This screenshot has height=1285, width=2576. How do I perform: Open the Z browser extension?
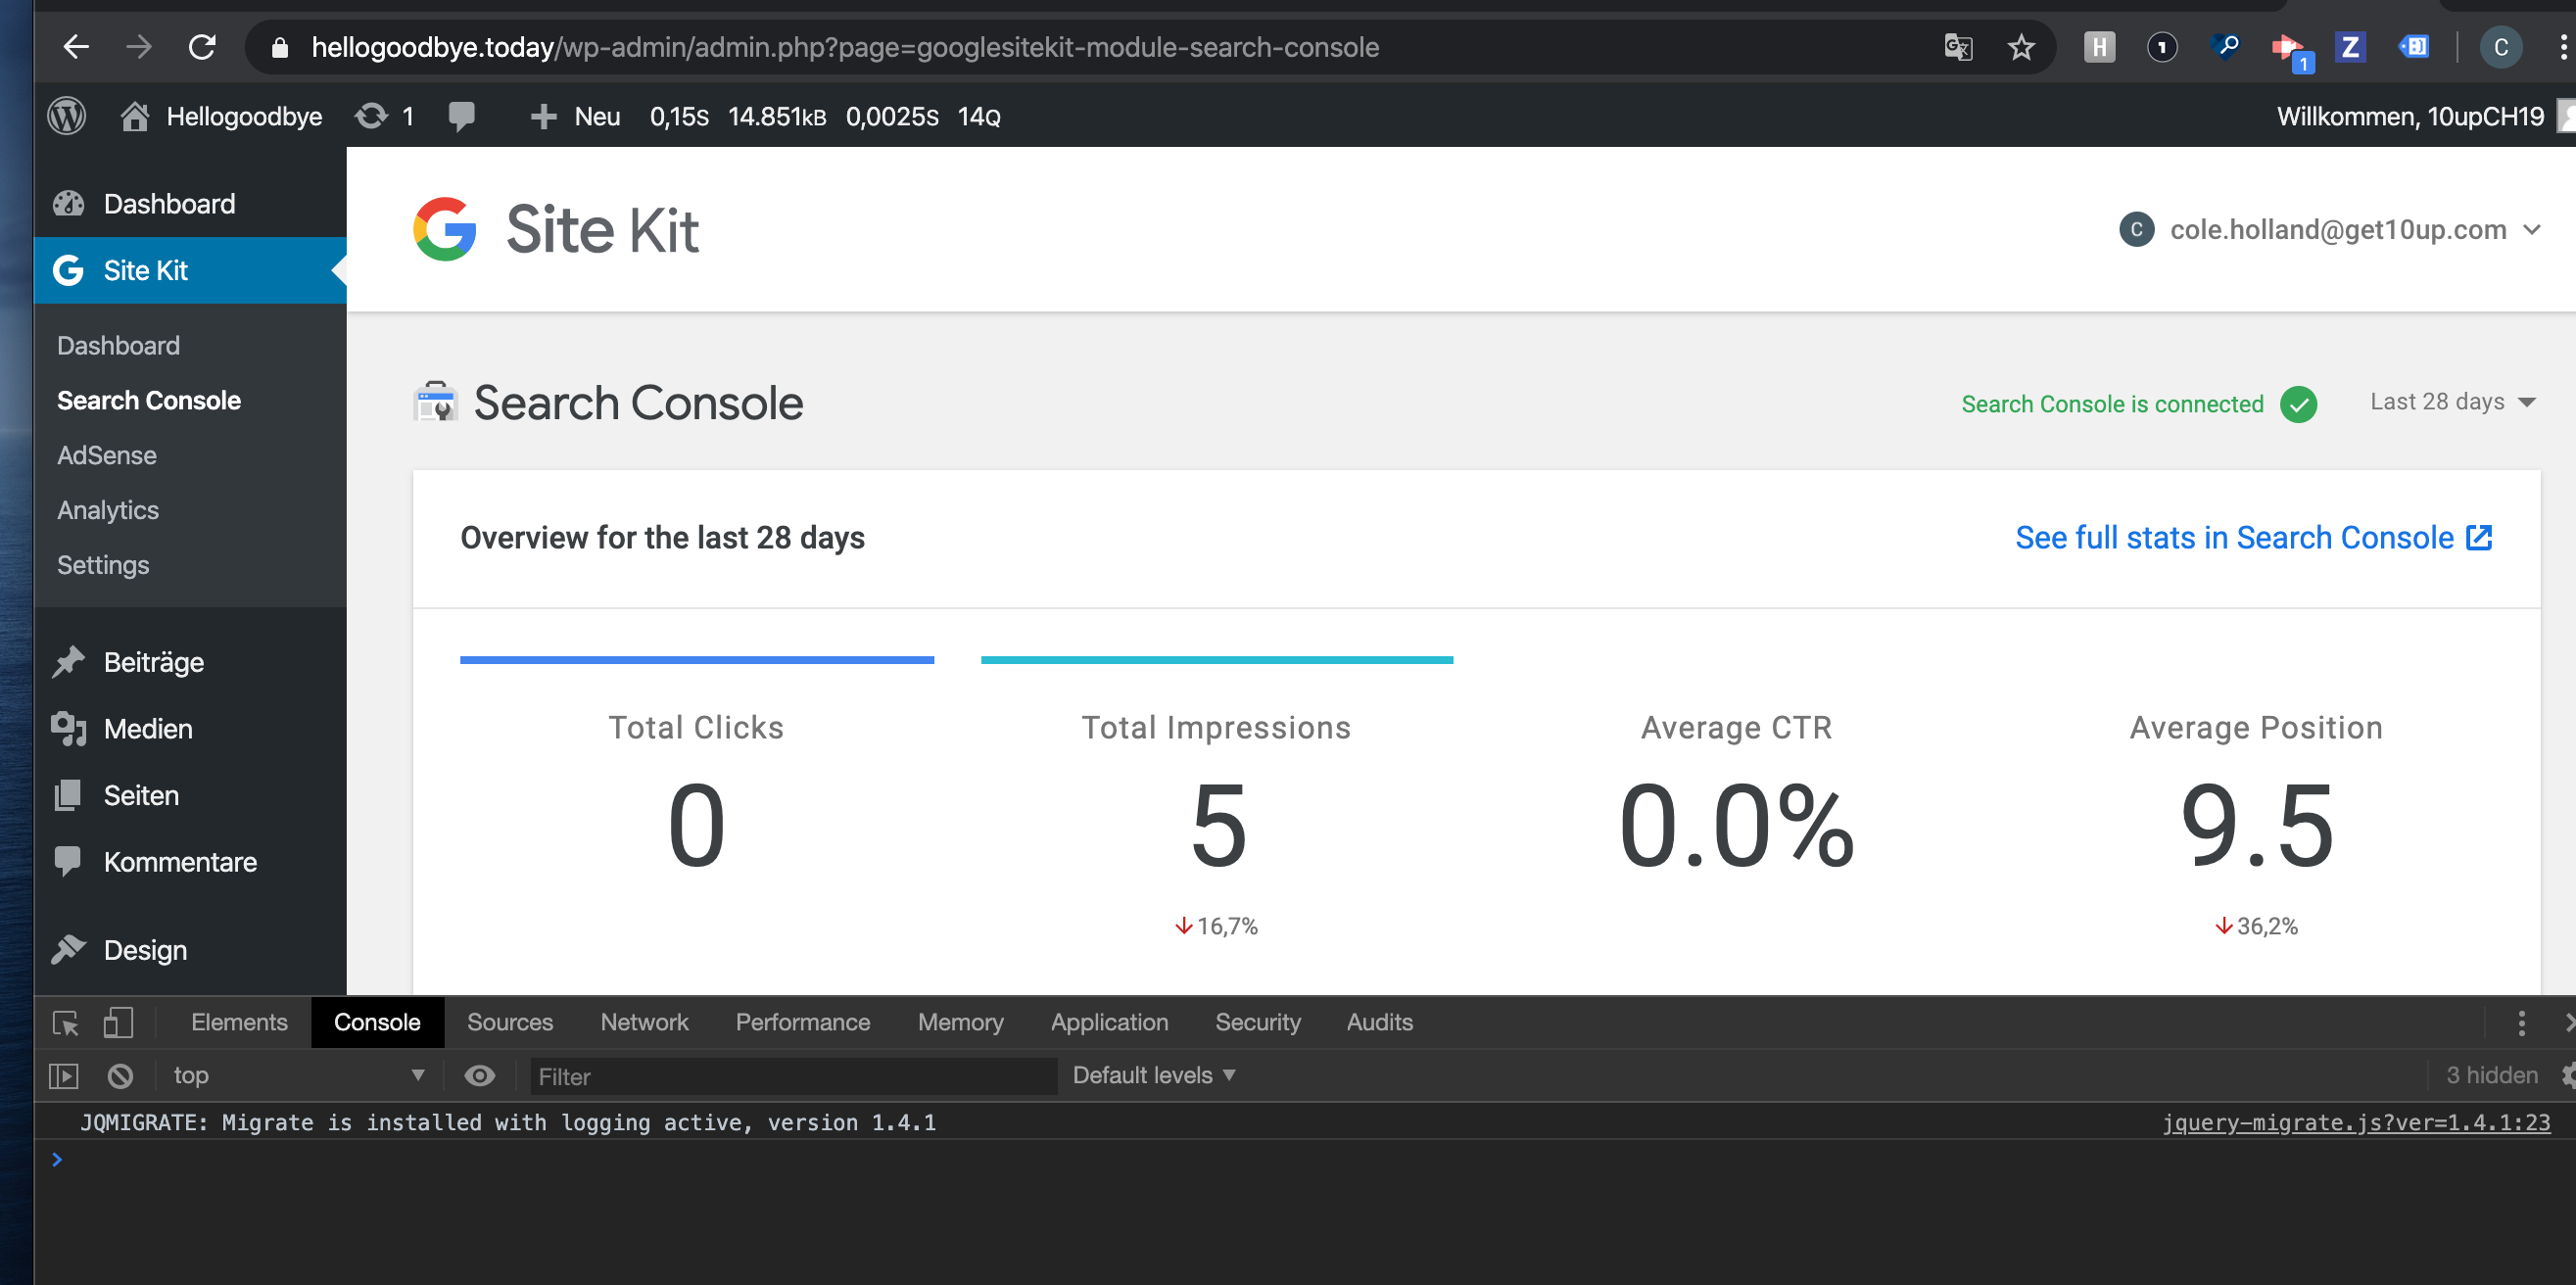[x=2350, y=47]
